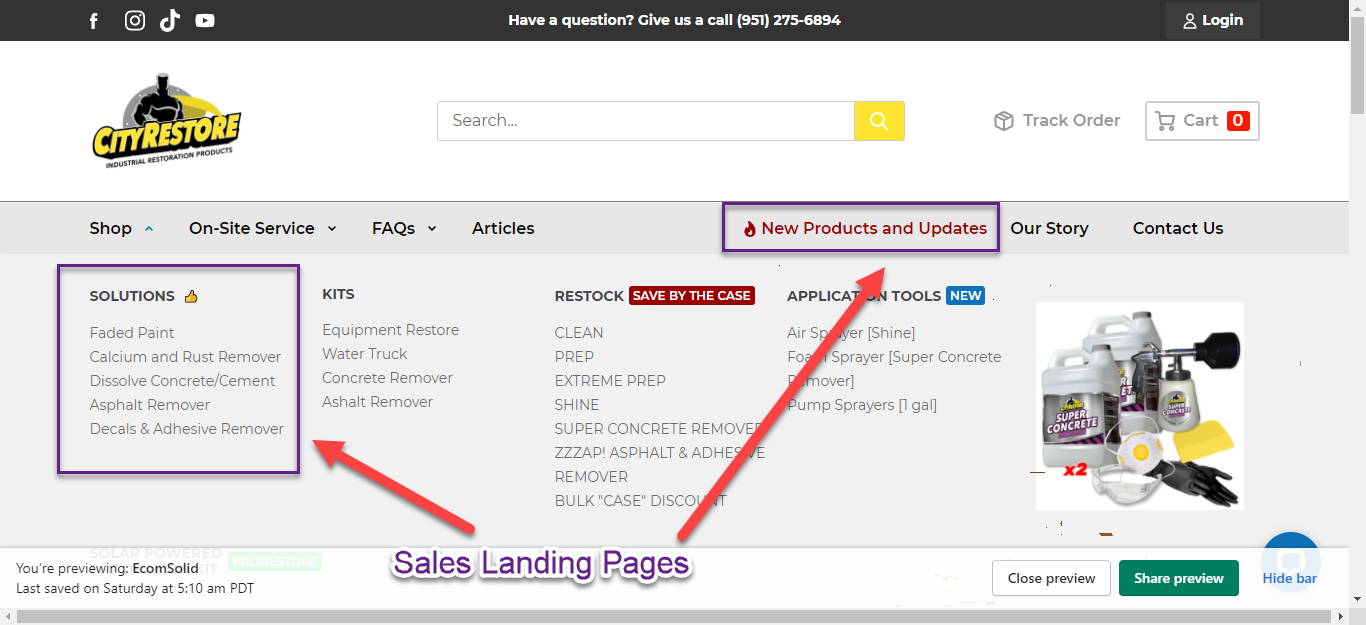1366x625 pixels.
Task: Click the KITS column heading
Action: tap(338, 294)
